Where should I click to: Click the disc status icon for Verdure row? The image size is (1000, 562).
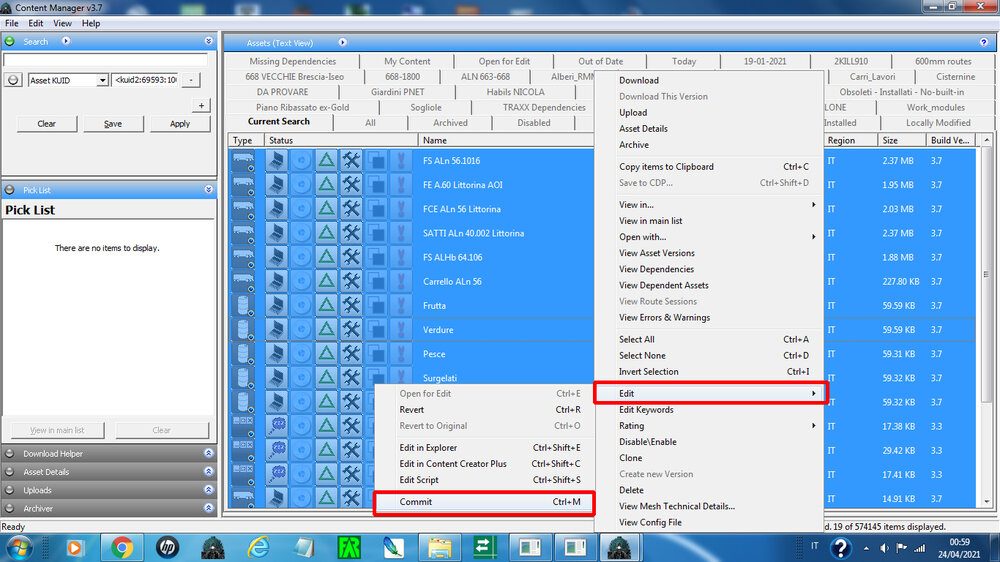click(x=301, y=330)
